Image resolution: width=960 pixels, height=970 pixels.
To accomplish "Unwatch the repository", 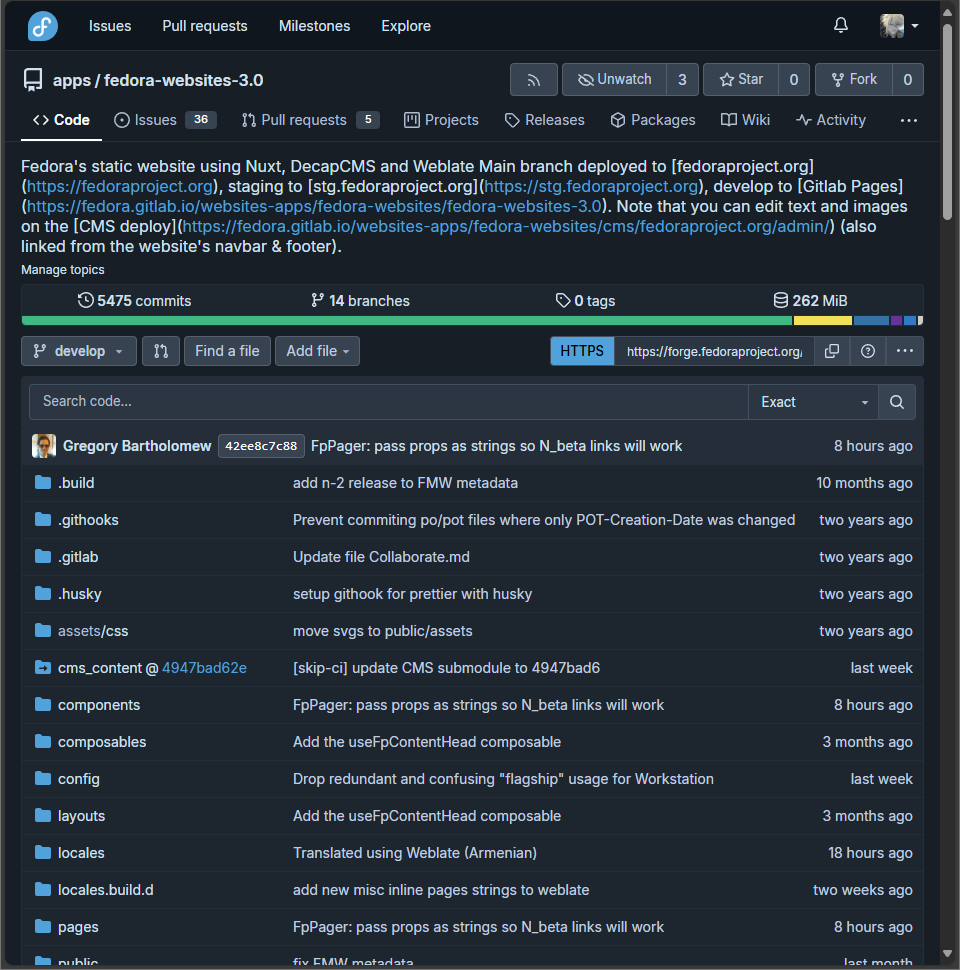I will tap(614, 79).
